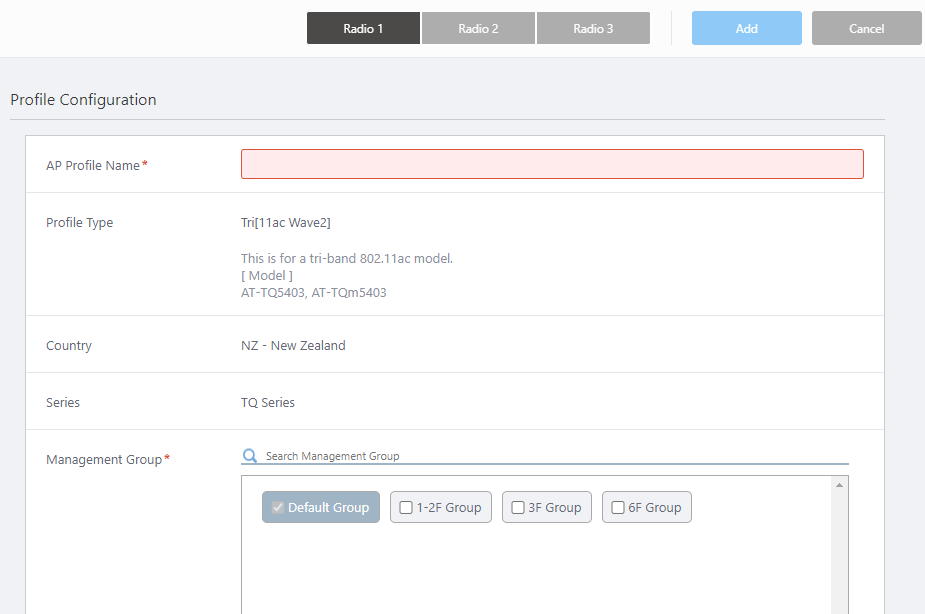The height and width of the screenshot is (614, 925).
Task: Click the Profile Configuration heading
Action: click(83, 100)
